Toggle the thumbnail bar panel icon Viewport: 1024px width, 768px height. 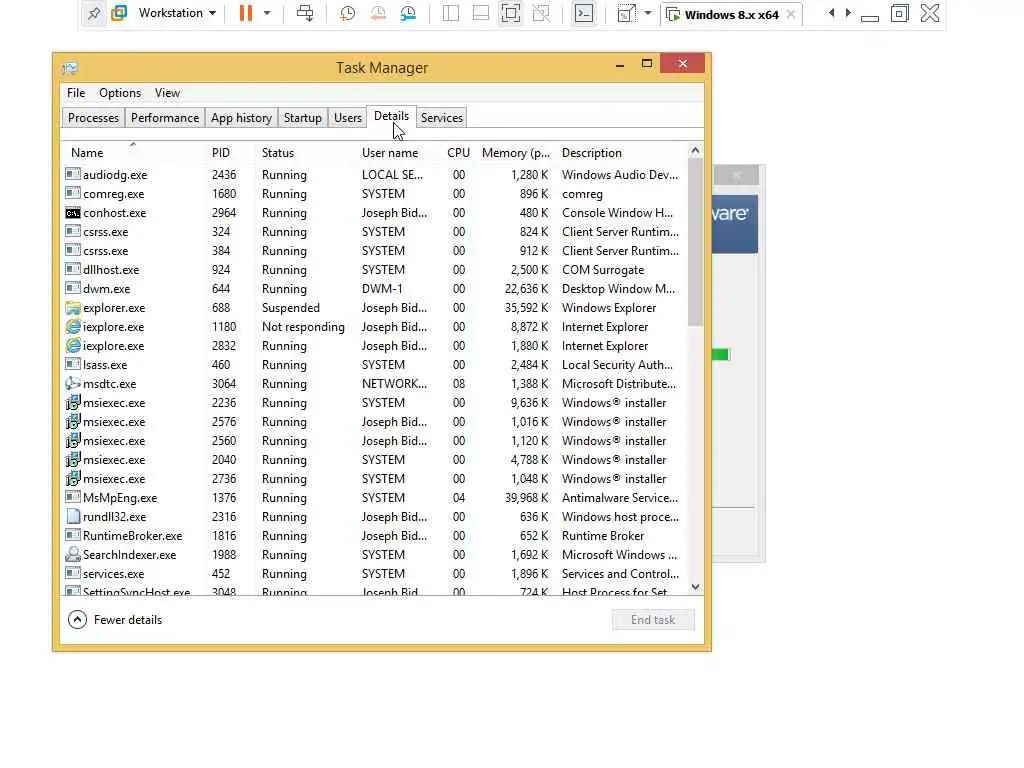click(481, 13)
